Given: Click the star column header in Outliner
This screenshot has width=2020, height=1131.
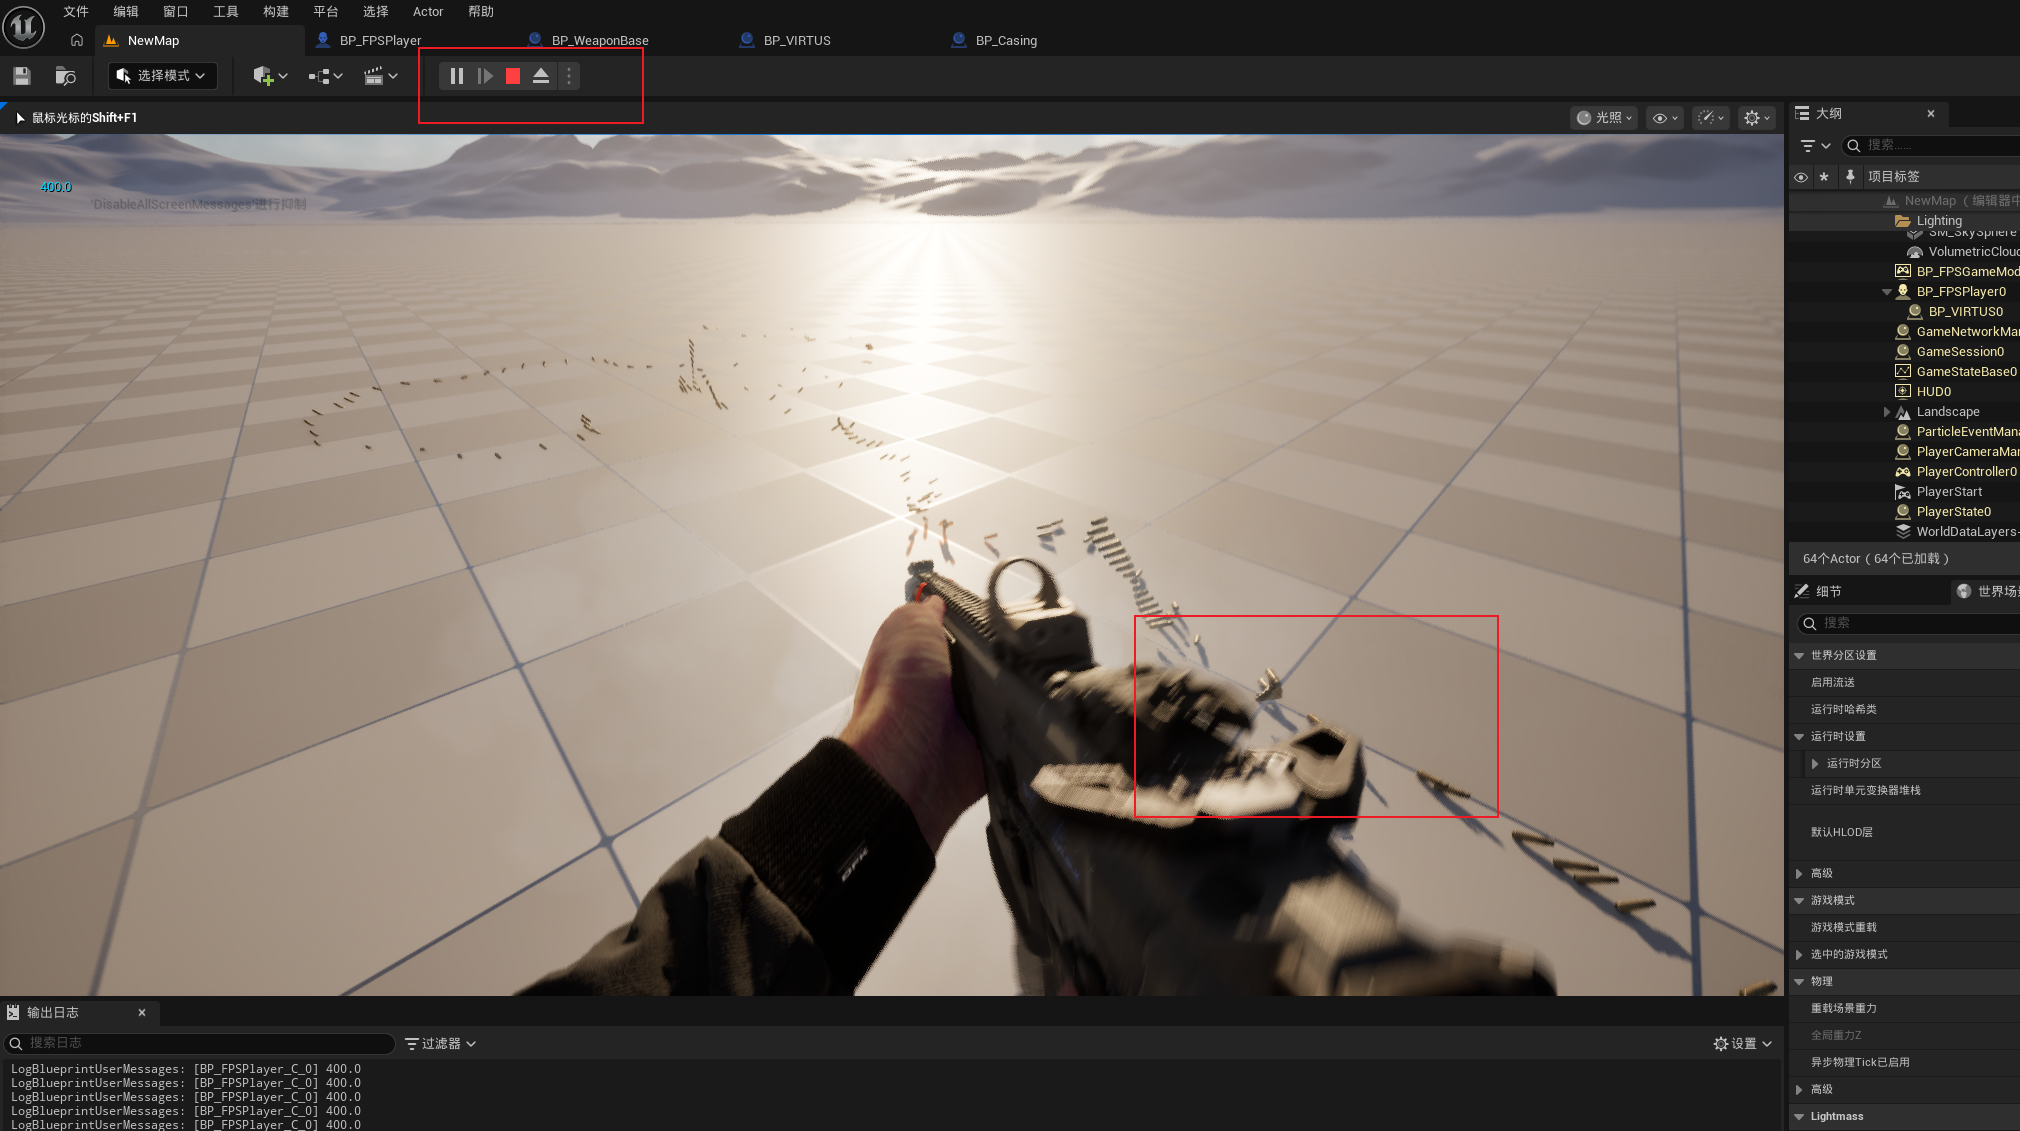Looking at the screenshot, I should [1824, 177].
